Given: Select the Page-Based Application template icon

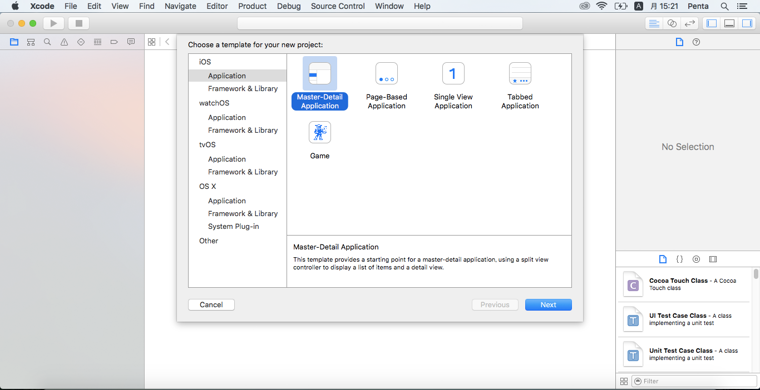Looking at the screenshot, I should coord(386,74).
